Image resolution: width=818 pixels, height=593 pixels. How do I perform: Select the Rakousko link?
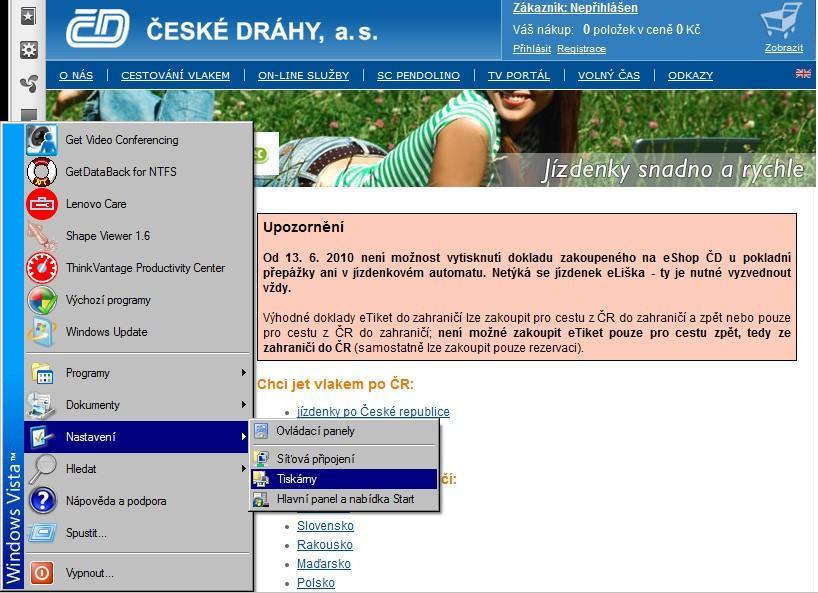324,544
